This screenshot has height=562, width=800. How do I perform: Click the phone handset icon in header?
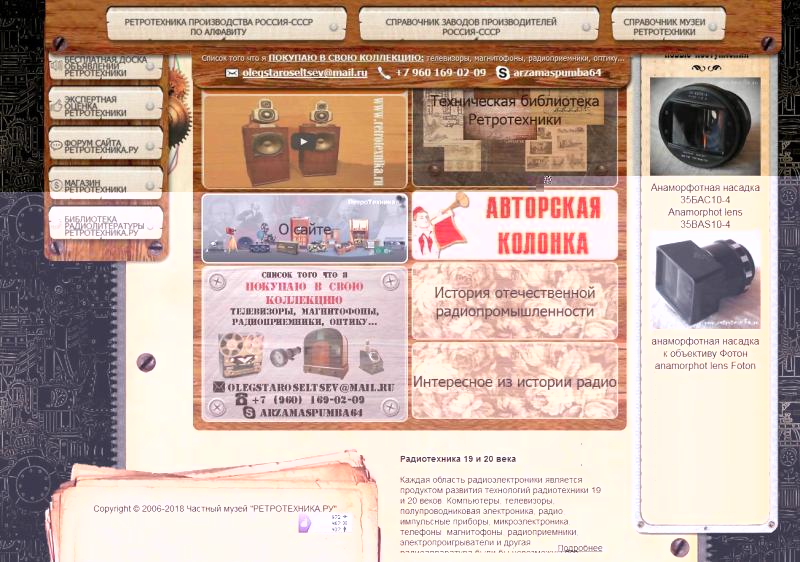[x=385, y=73]
